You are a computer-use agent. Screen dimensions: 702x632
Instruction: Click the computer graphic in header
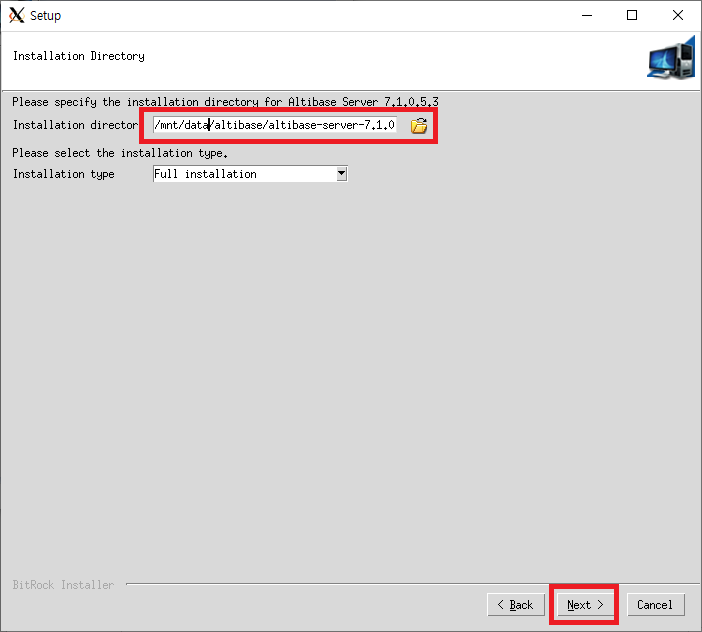pos(671,60)
